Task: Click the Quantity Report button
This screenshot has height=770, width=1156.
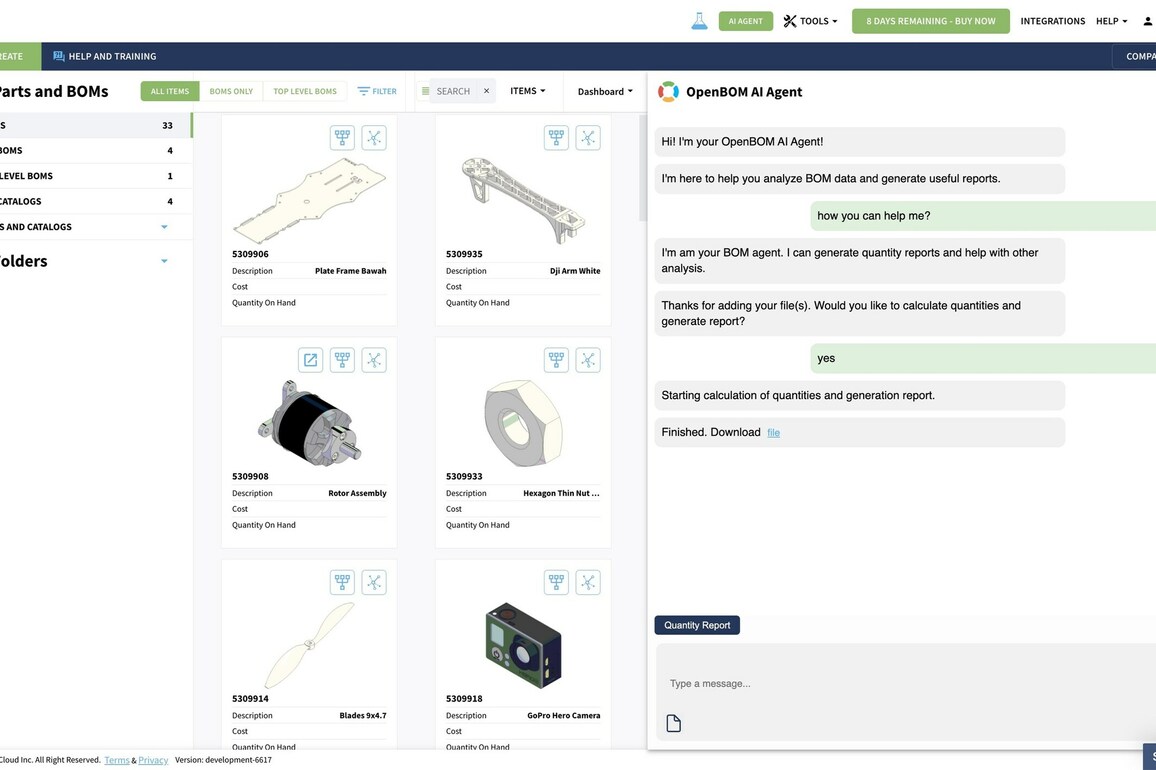Action: point(697,625)
